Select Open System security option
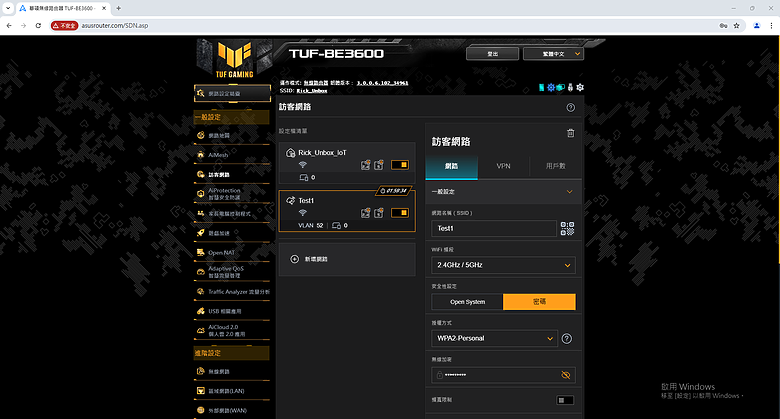 467,302
